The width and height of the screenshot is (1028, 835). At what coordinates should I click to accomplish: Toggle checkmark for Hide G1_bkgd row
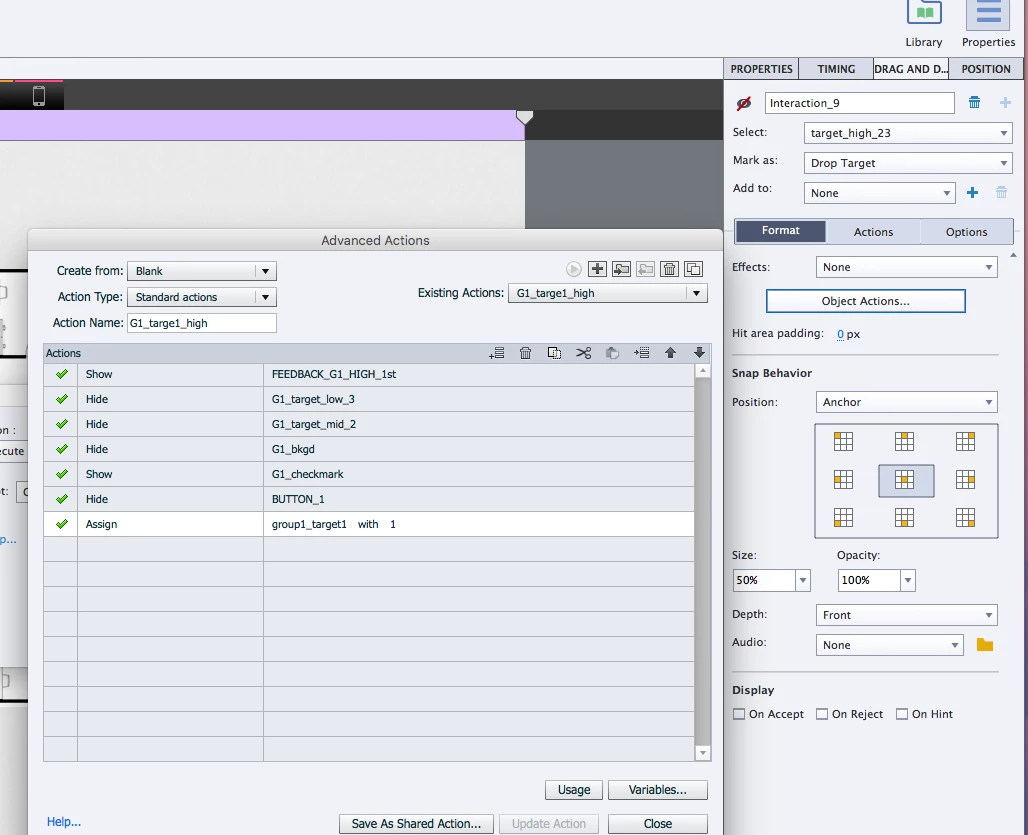point(62,449)
